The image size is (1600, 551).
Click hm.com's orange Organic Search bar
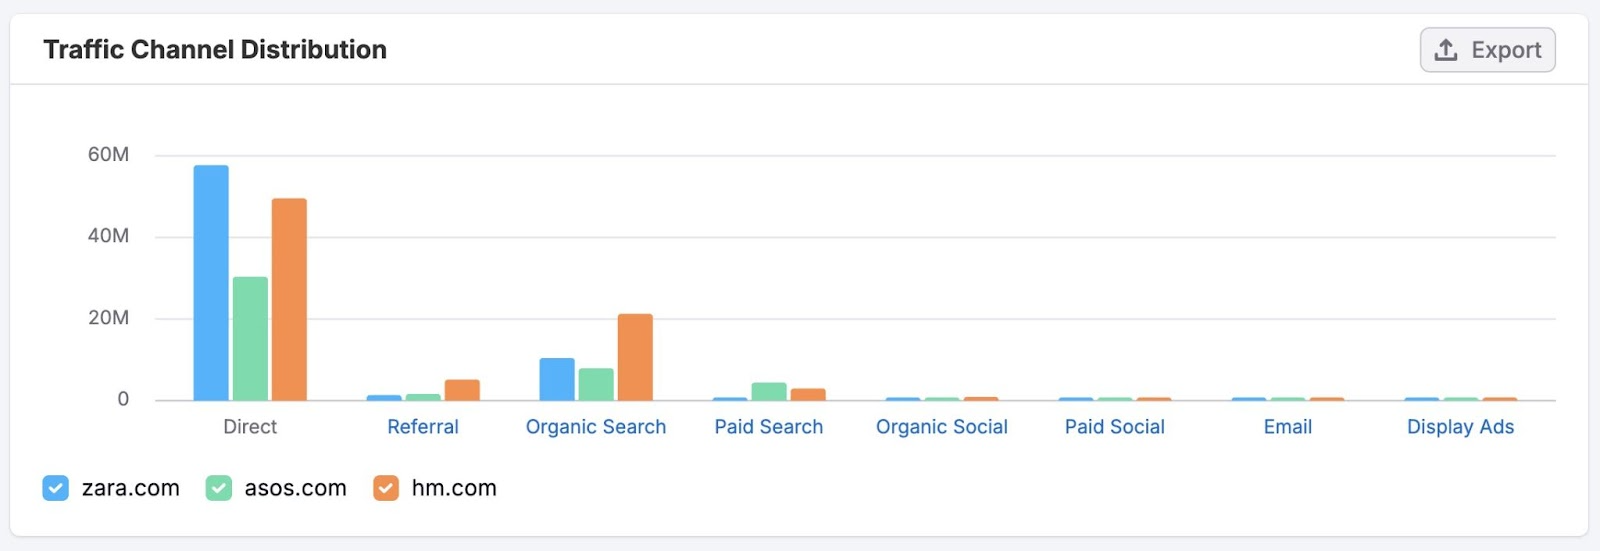[x=635, y=358]
